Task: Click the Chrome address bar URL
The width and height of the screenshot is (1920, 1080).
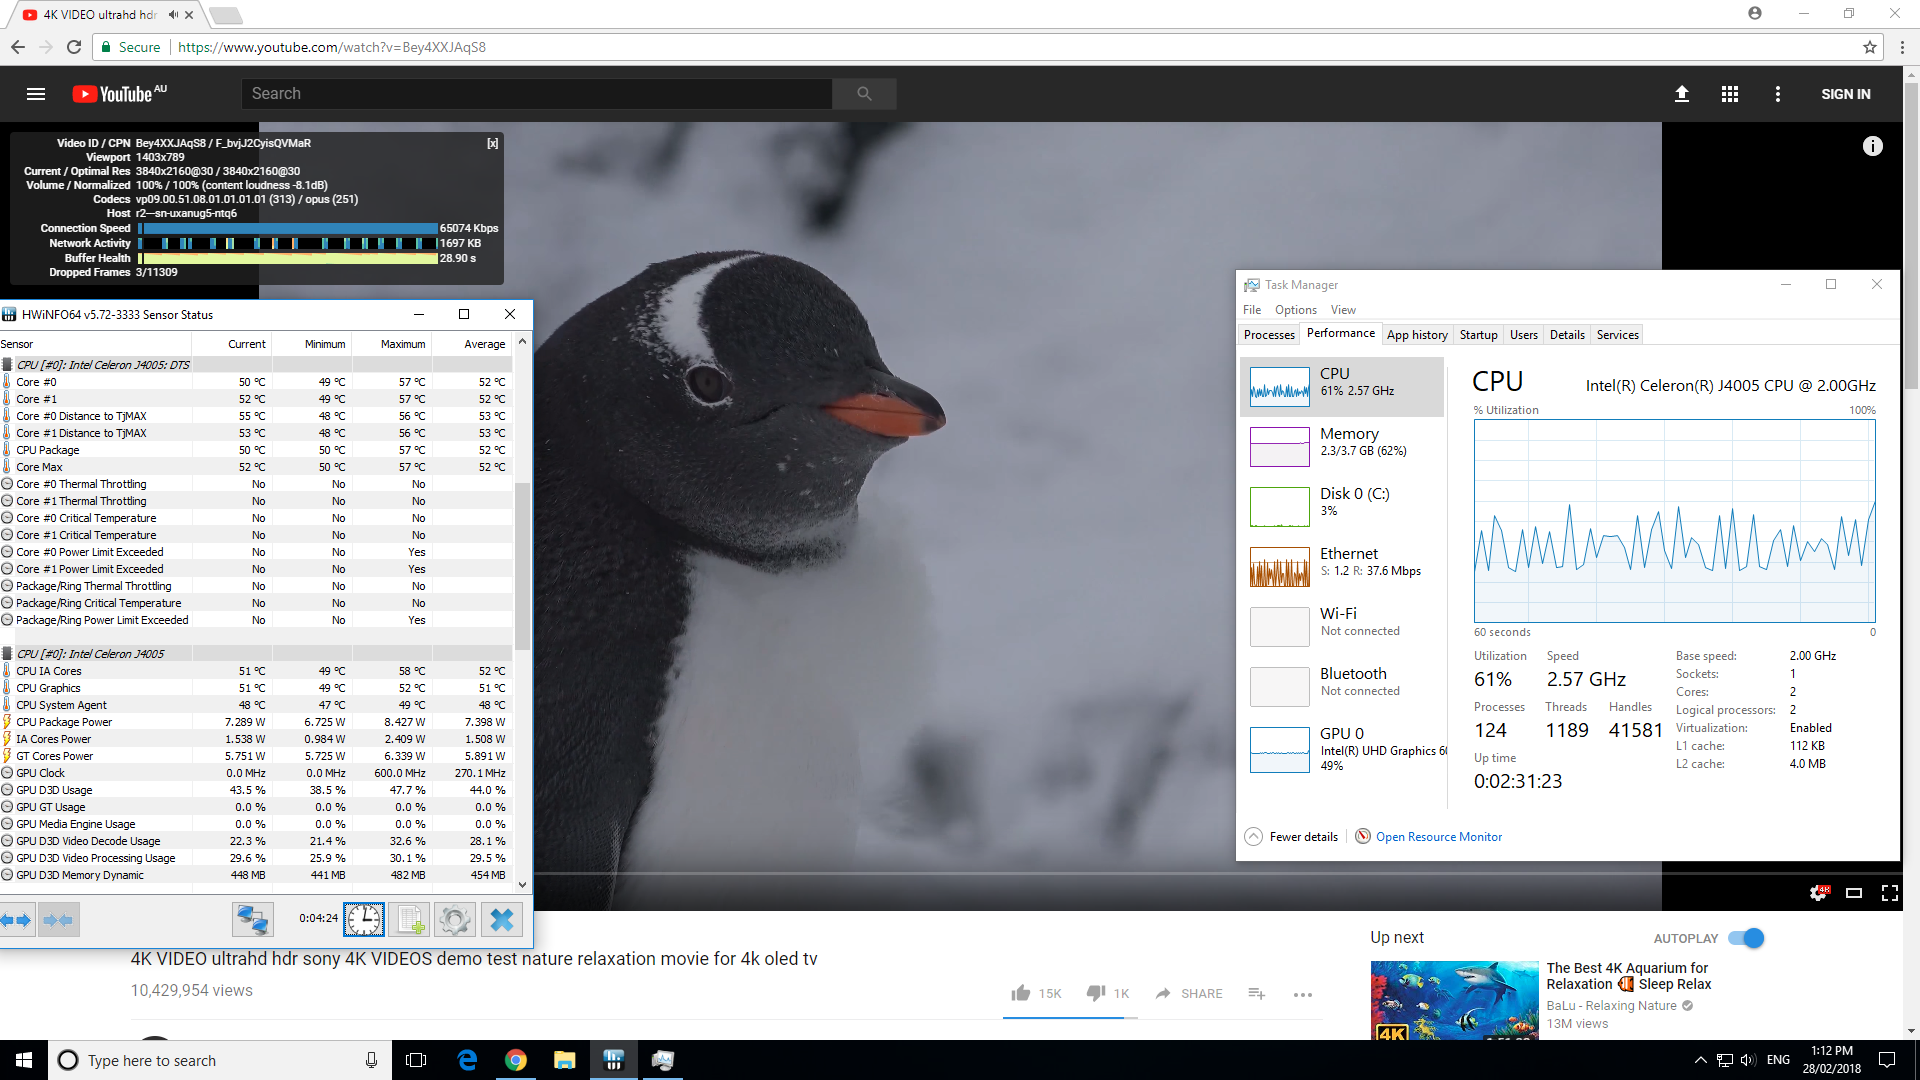Action: pyautogui.click(x=332, y=47)
